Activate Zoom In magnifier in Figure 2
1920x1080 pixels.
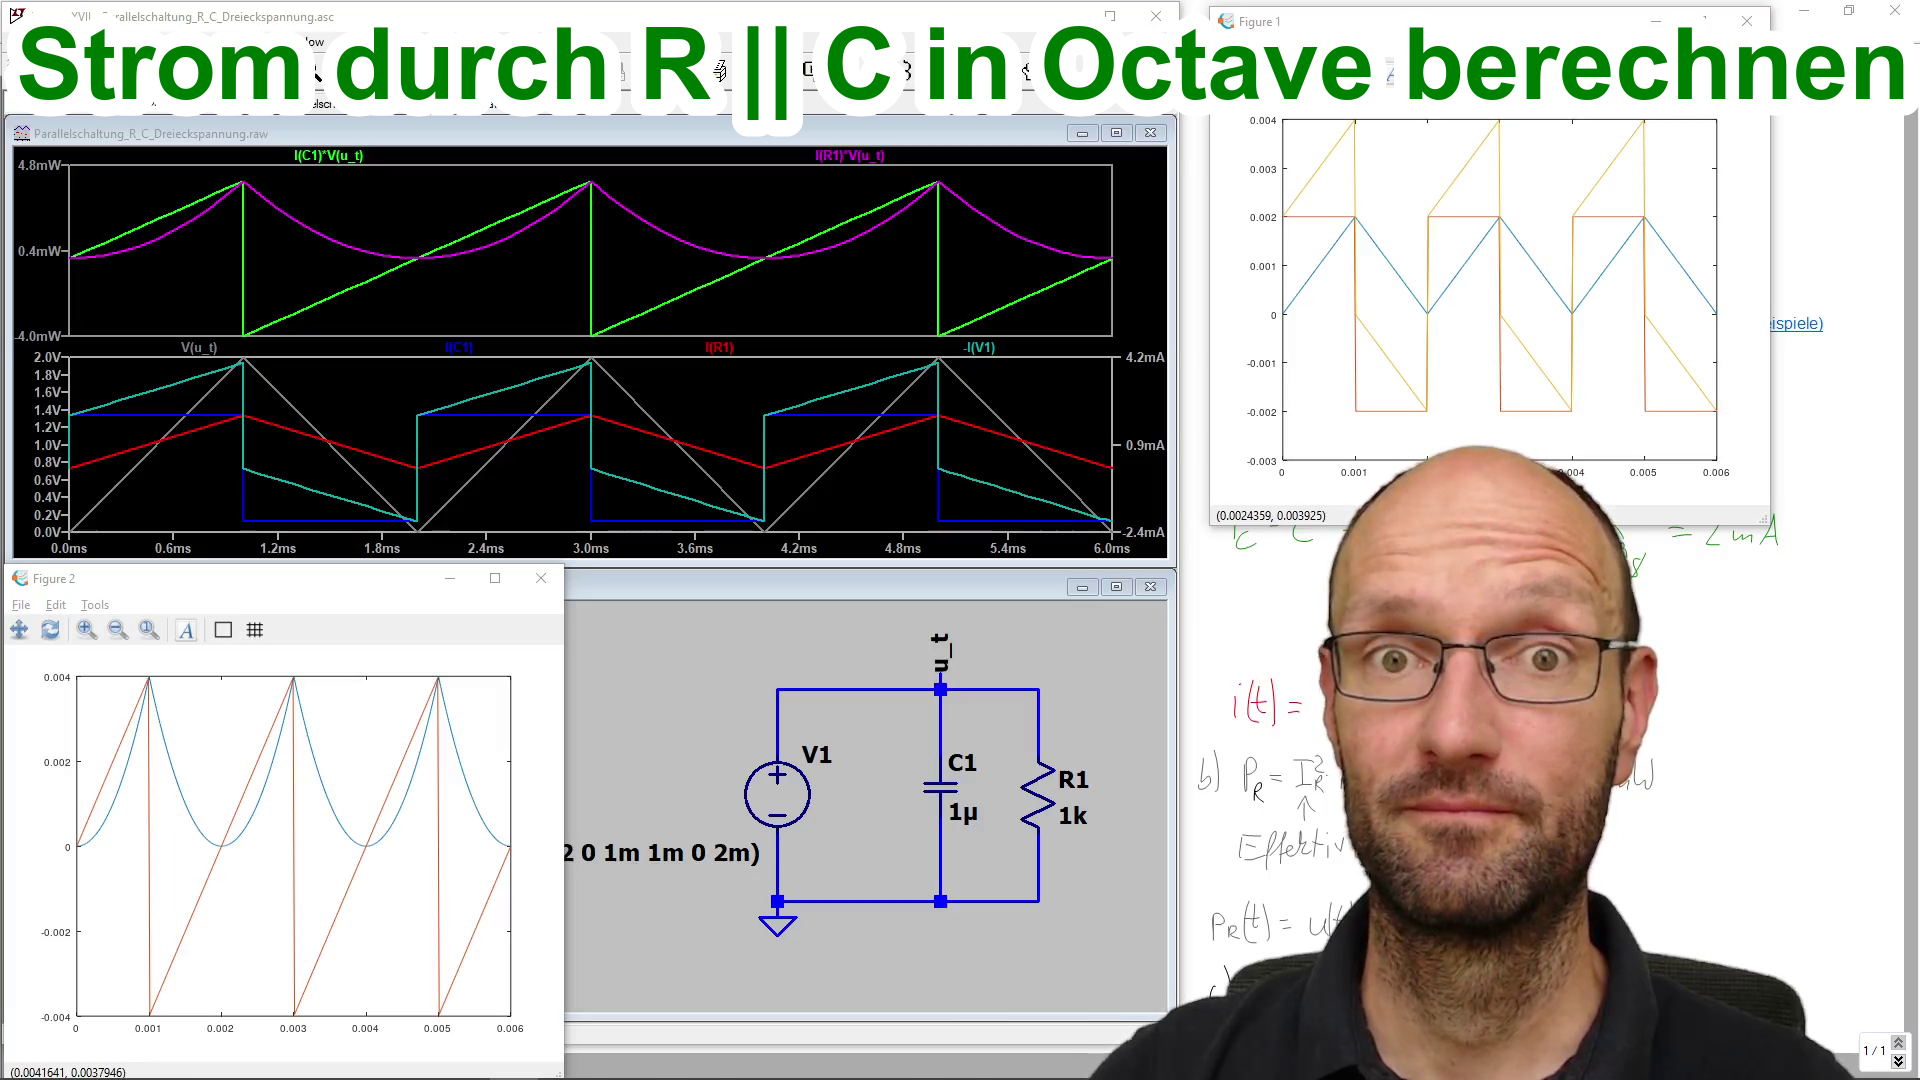coord(87,630)
